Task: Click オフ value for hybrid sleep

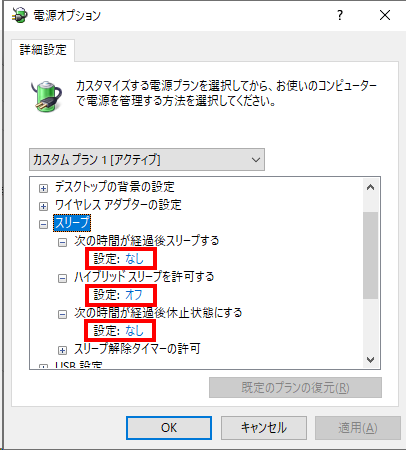Action: pyautogui.click(x=134, y=295)
